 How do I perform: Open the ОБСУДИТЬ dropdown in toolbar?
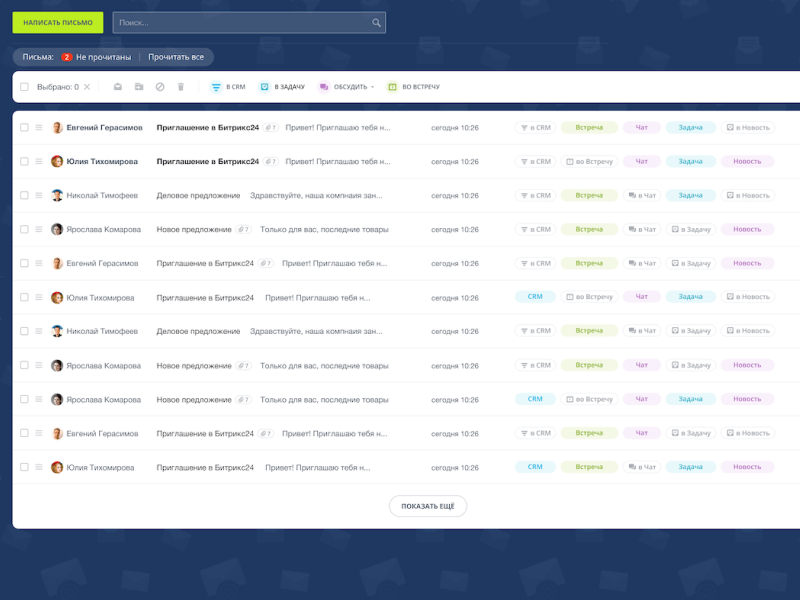[346, 87]
